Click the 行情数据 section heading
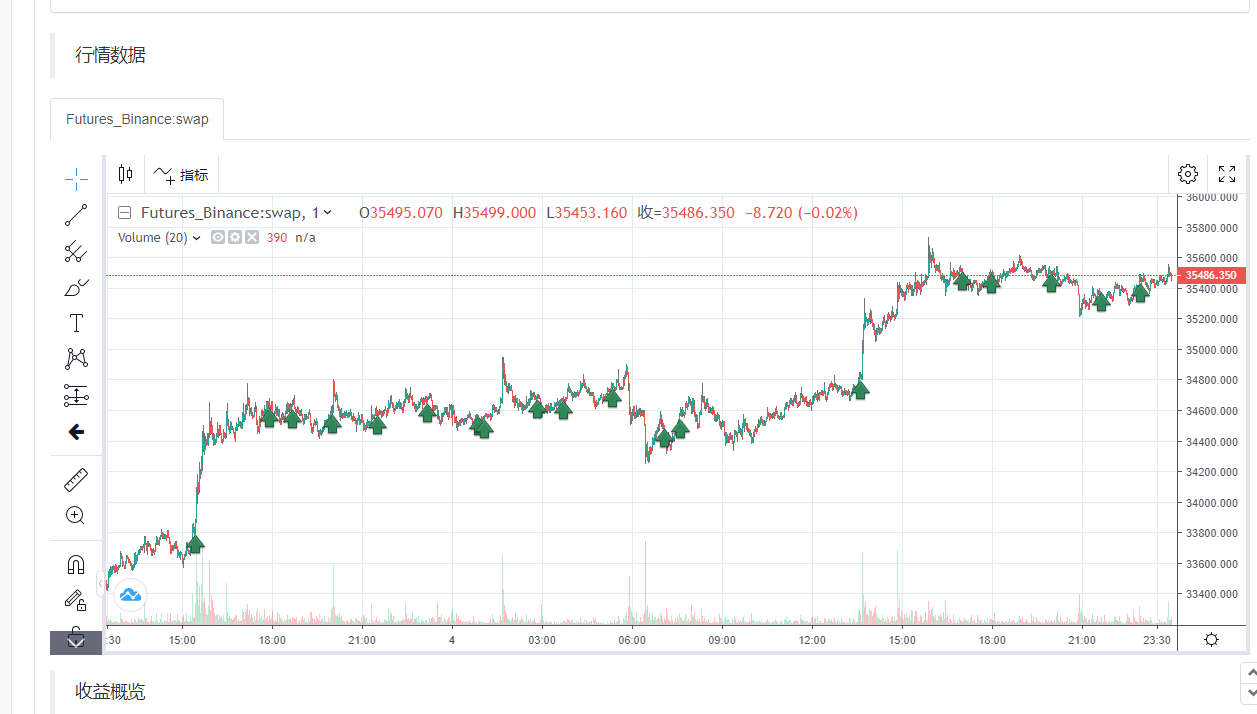This screenshot has height=714, width=1257. 110,55
